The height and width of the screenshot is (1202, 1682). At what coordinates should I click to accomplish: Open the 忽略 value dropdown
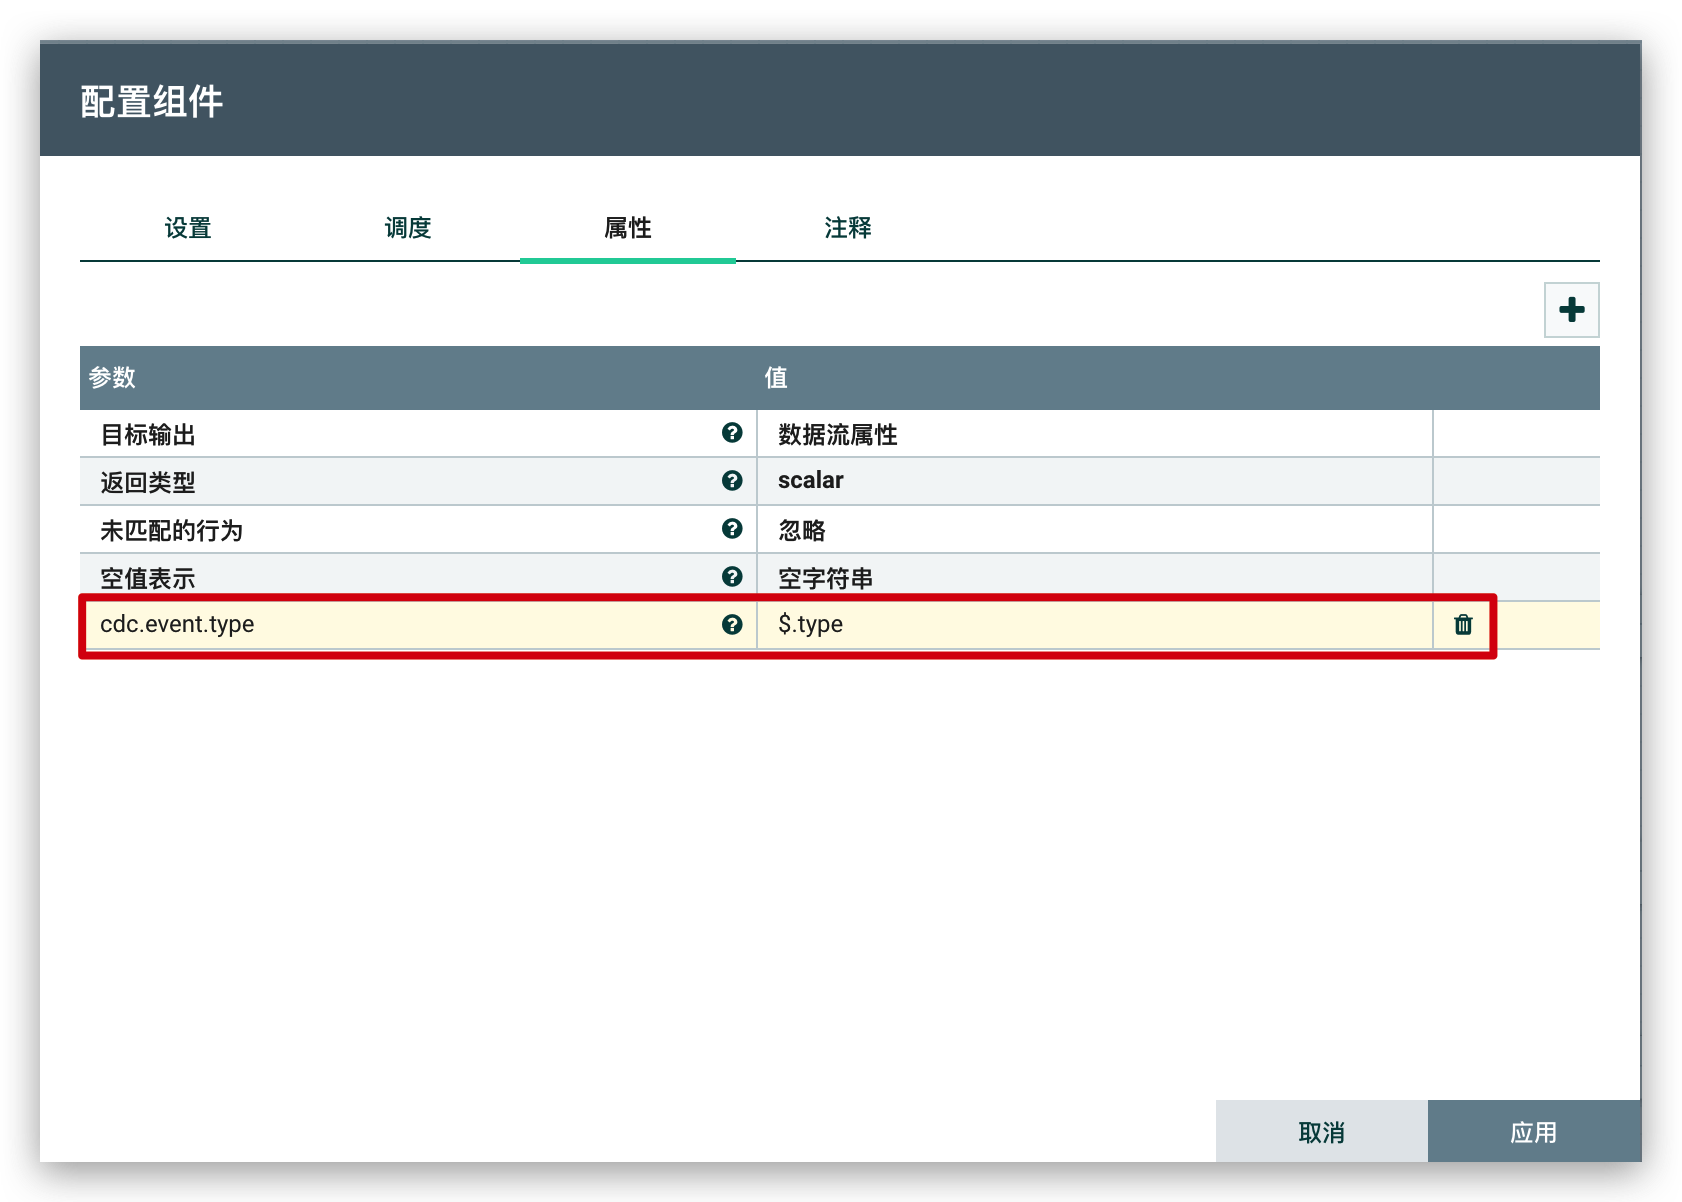point(1094,530)
